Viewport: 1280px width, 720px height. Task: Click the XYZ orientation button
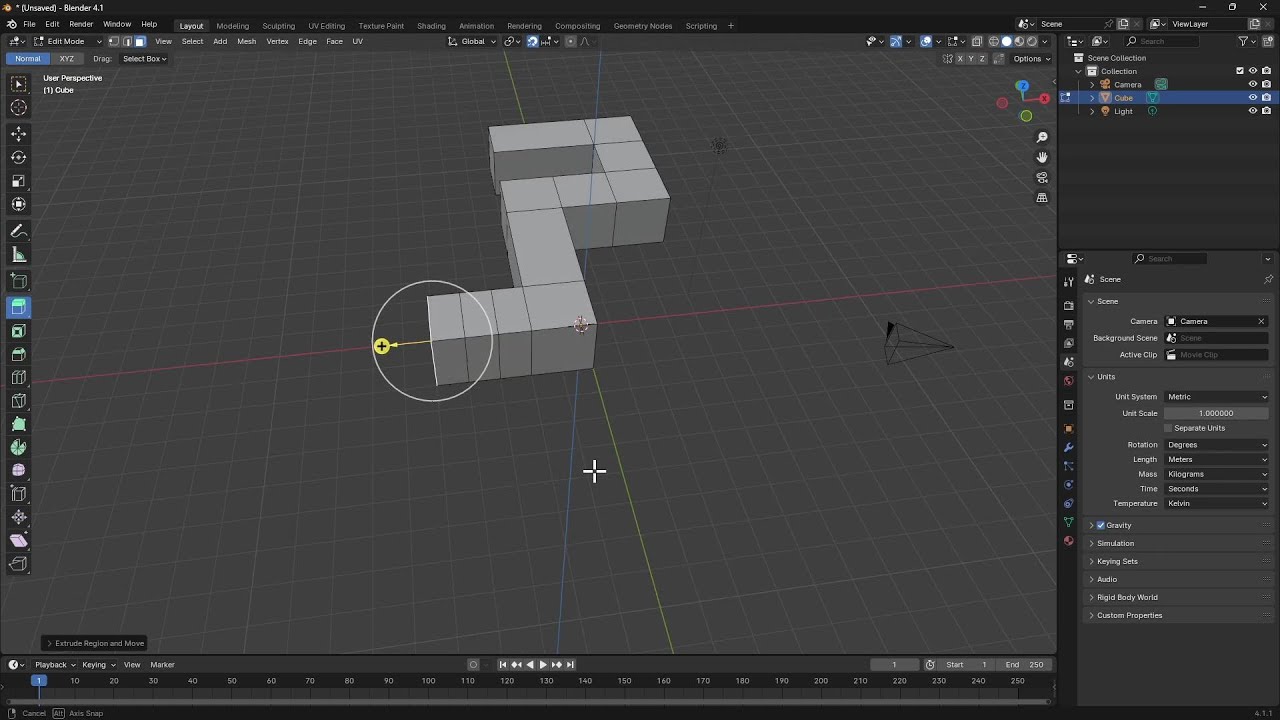(67, 59)
